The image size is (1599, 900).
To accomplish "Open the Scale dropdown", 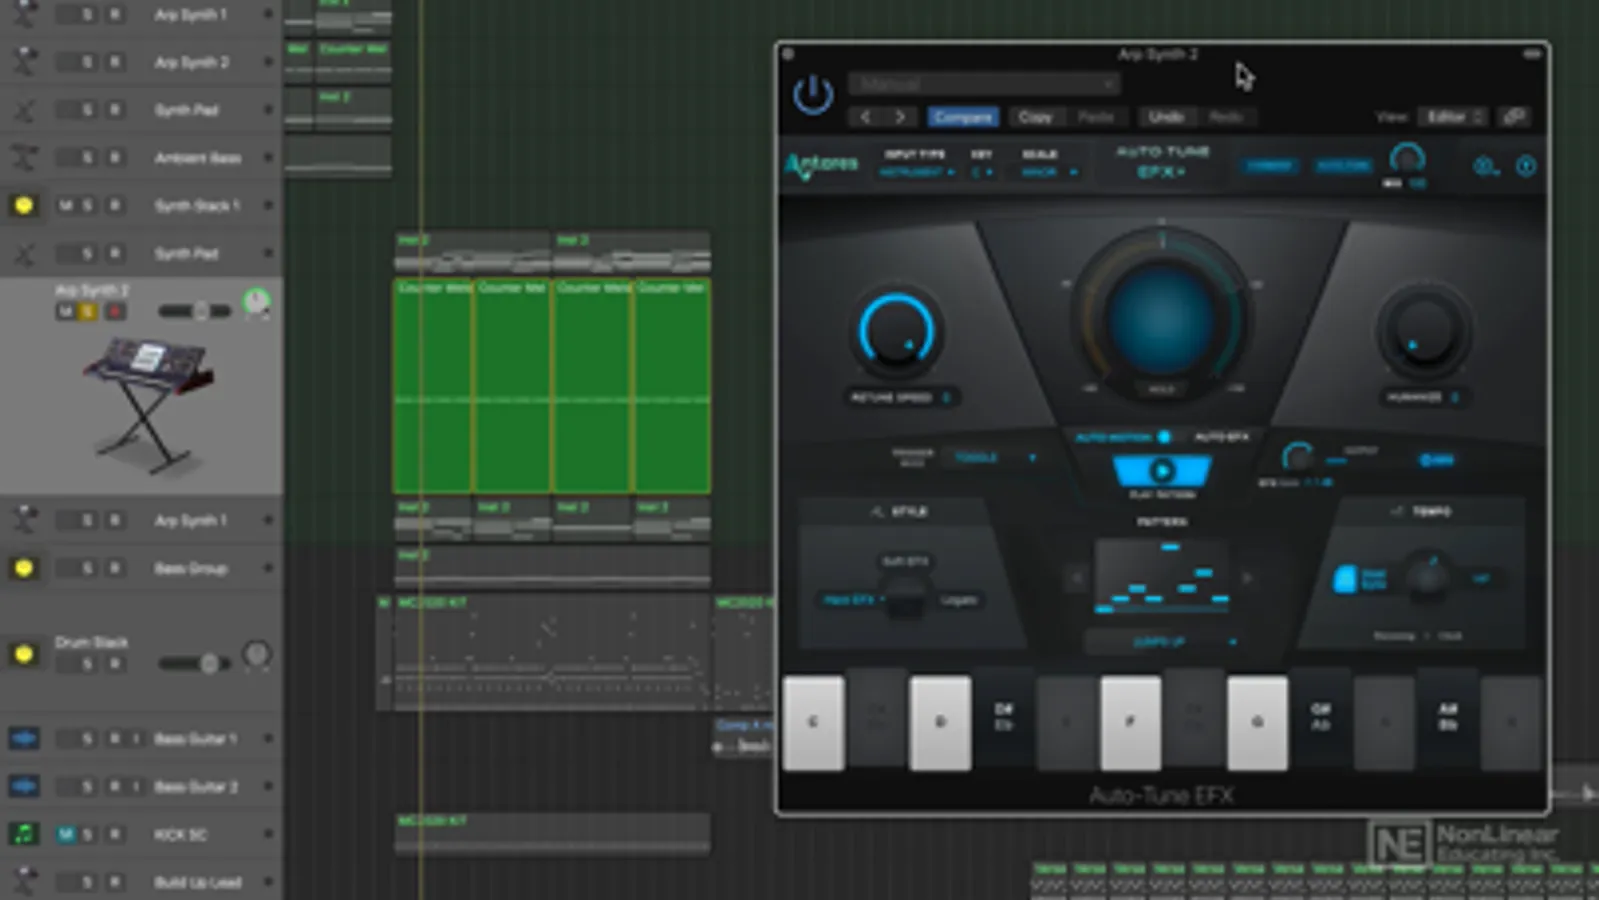I will click(1049, 172).
